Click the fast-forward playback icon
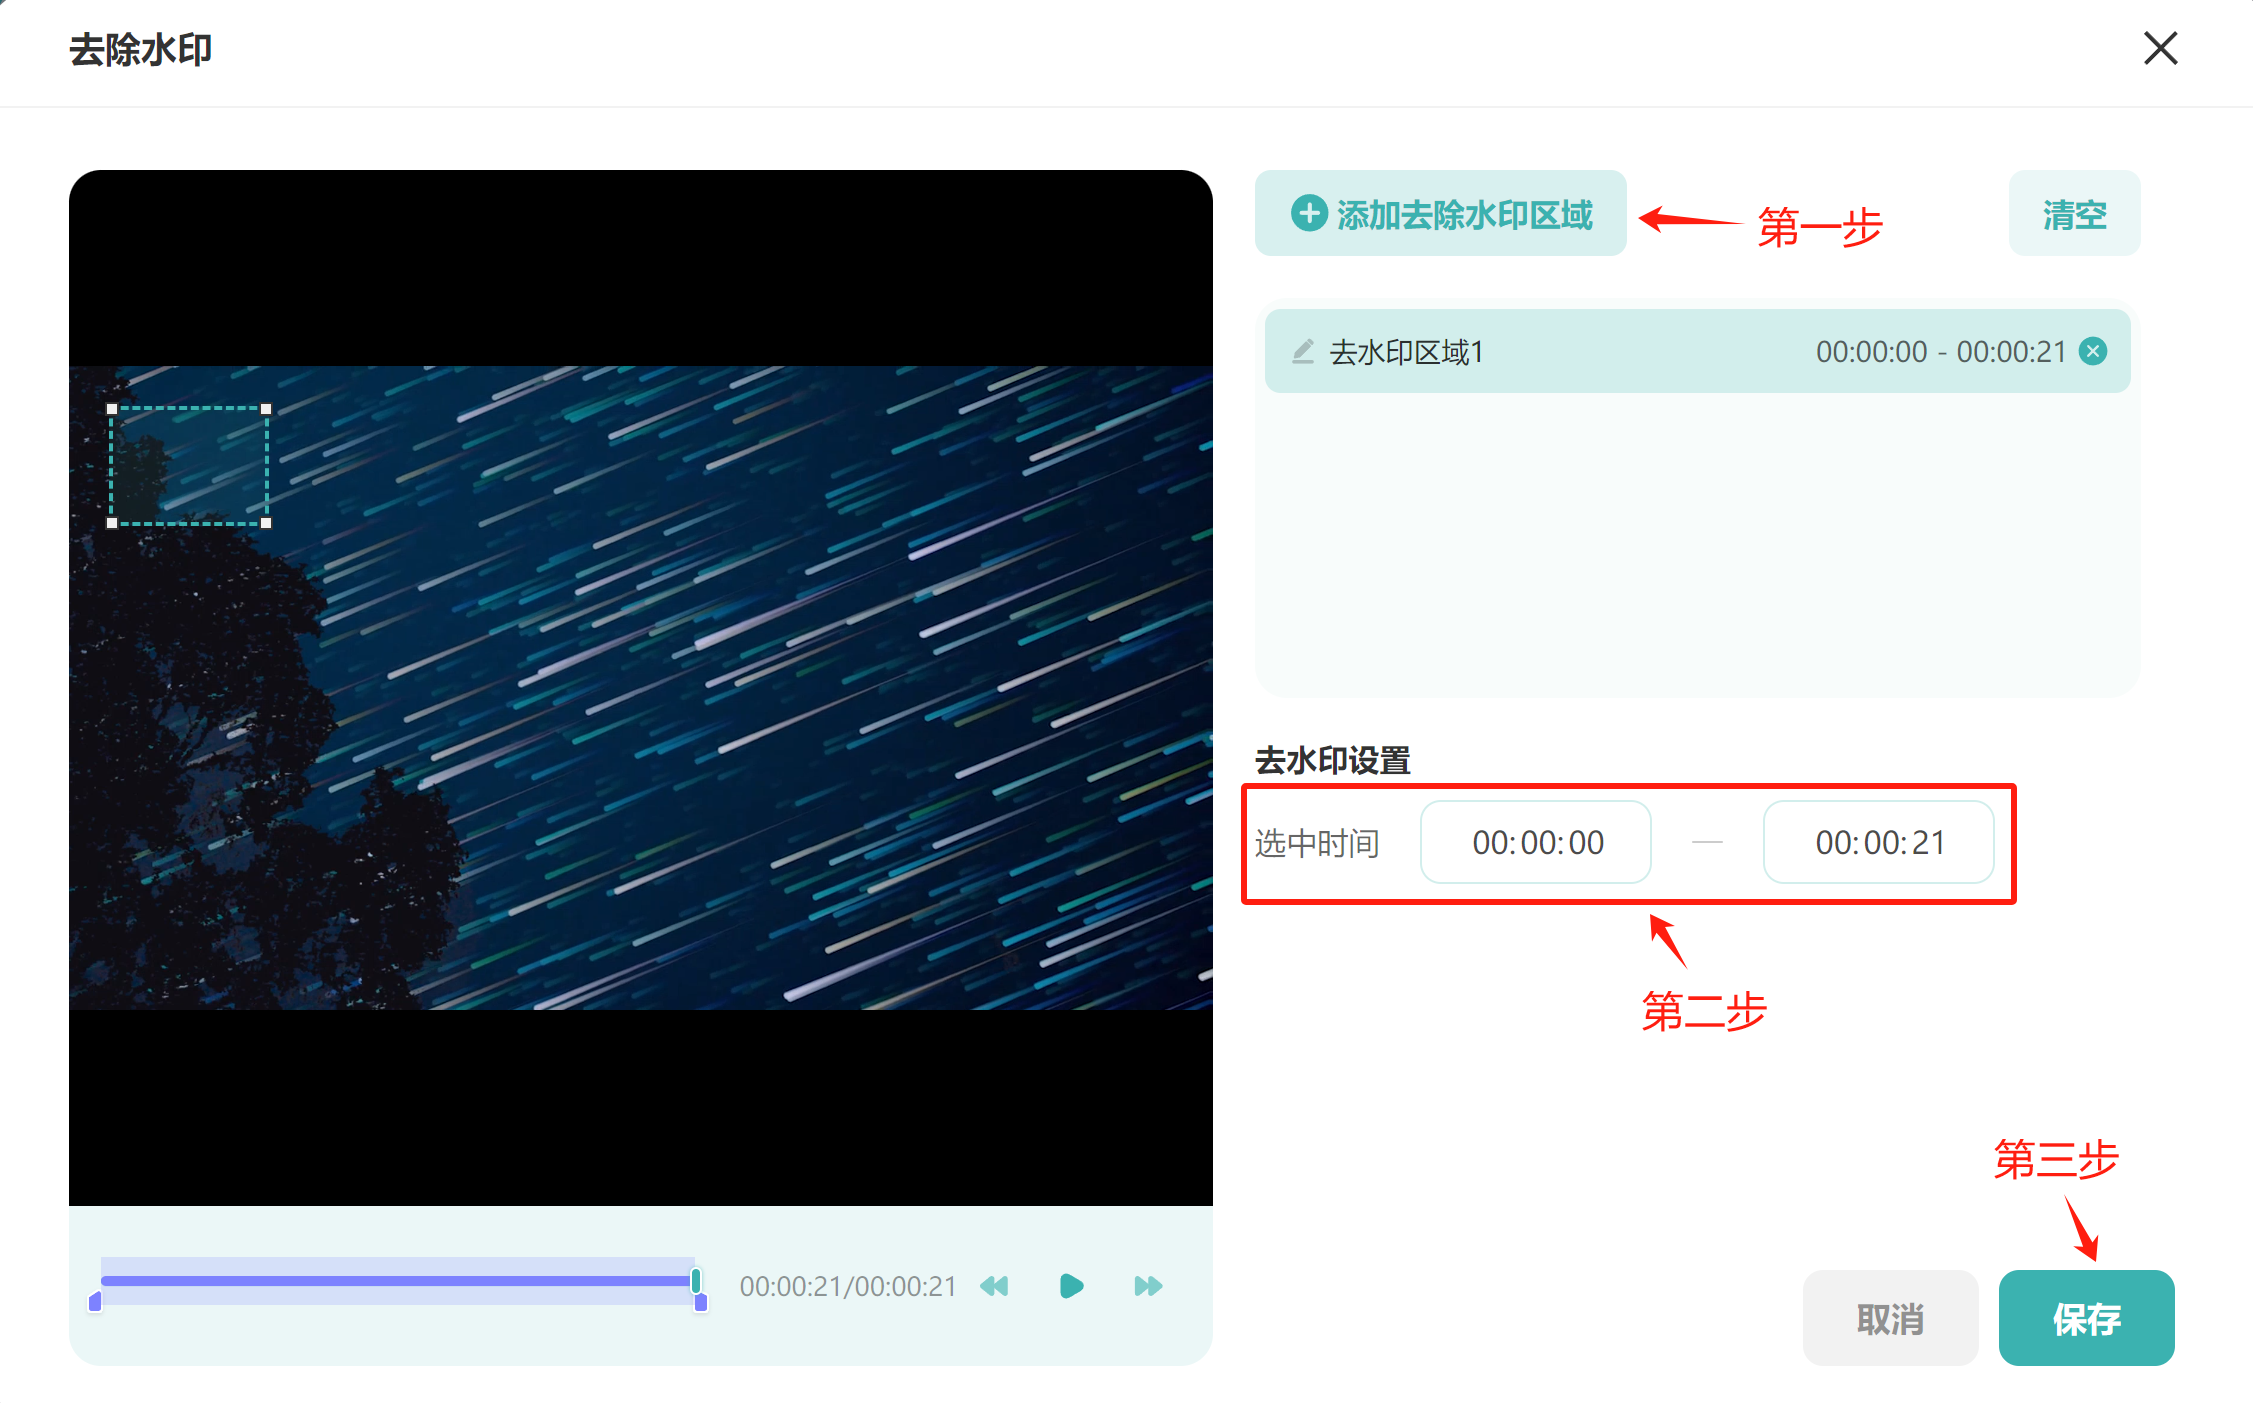 [1148, 1286]
